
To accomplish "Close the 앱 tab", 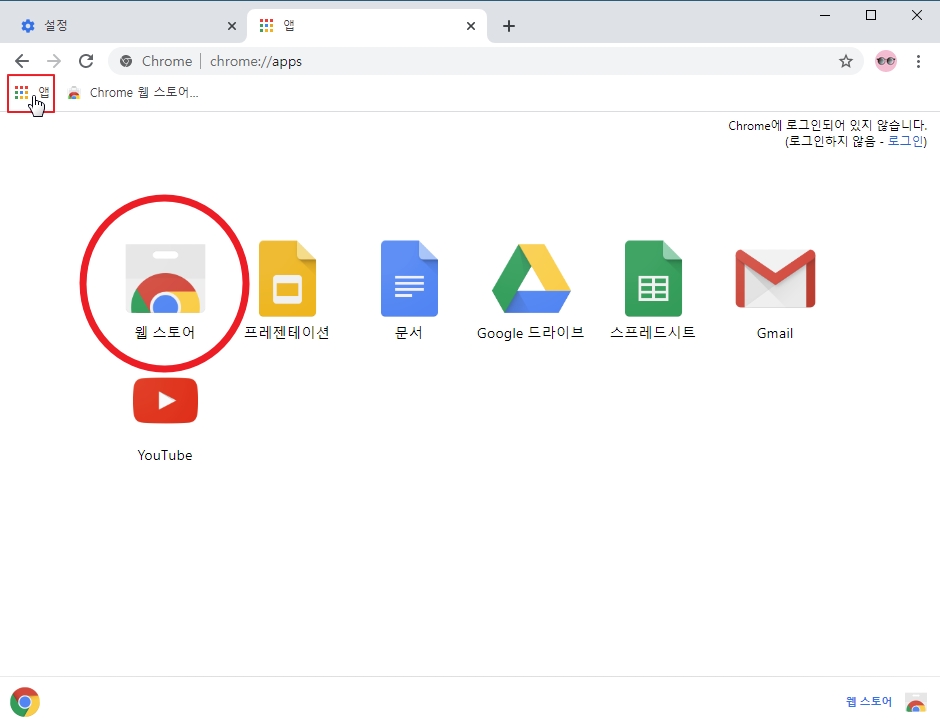I will tap(471, 26).
